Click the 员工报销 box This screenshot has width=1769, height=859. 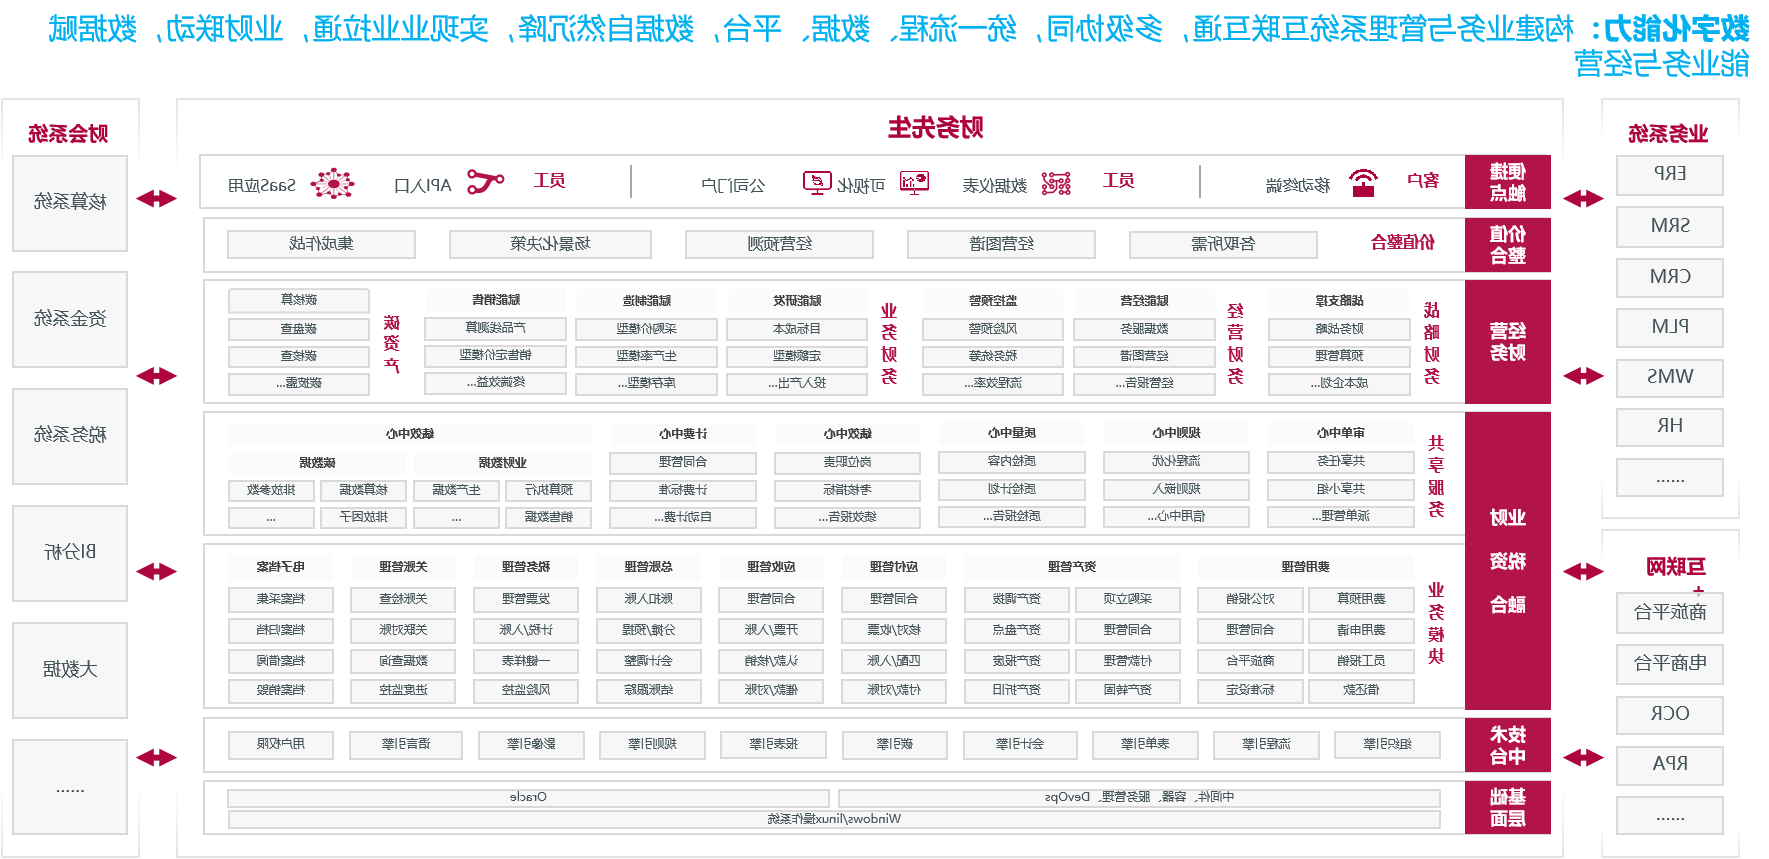coord(1362,661)
